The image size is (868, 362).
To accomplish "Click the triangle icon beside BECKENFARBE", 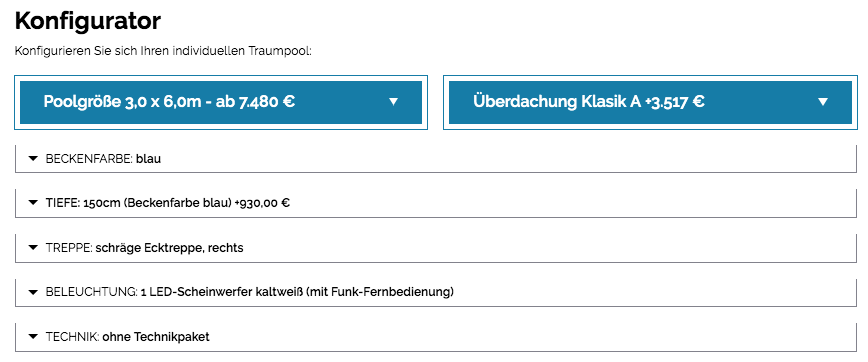I will 33,159.
